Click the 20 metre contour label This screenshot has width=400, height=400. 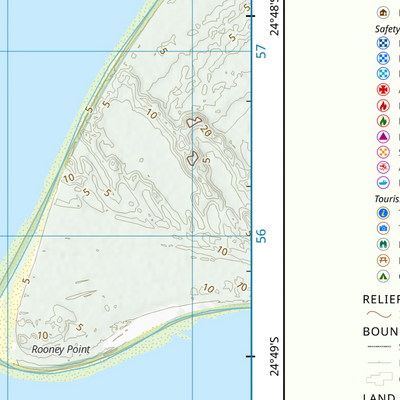click(206, 132)
